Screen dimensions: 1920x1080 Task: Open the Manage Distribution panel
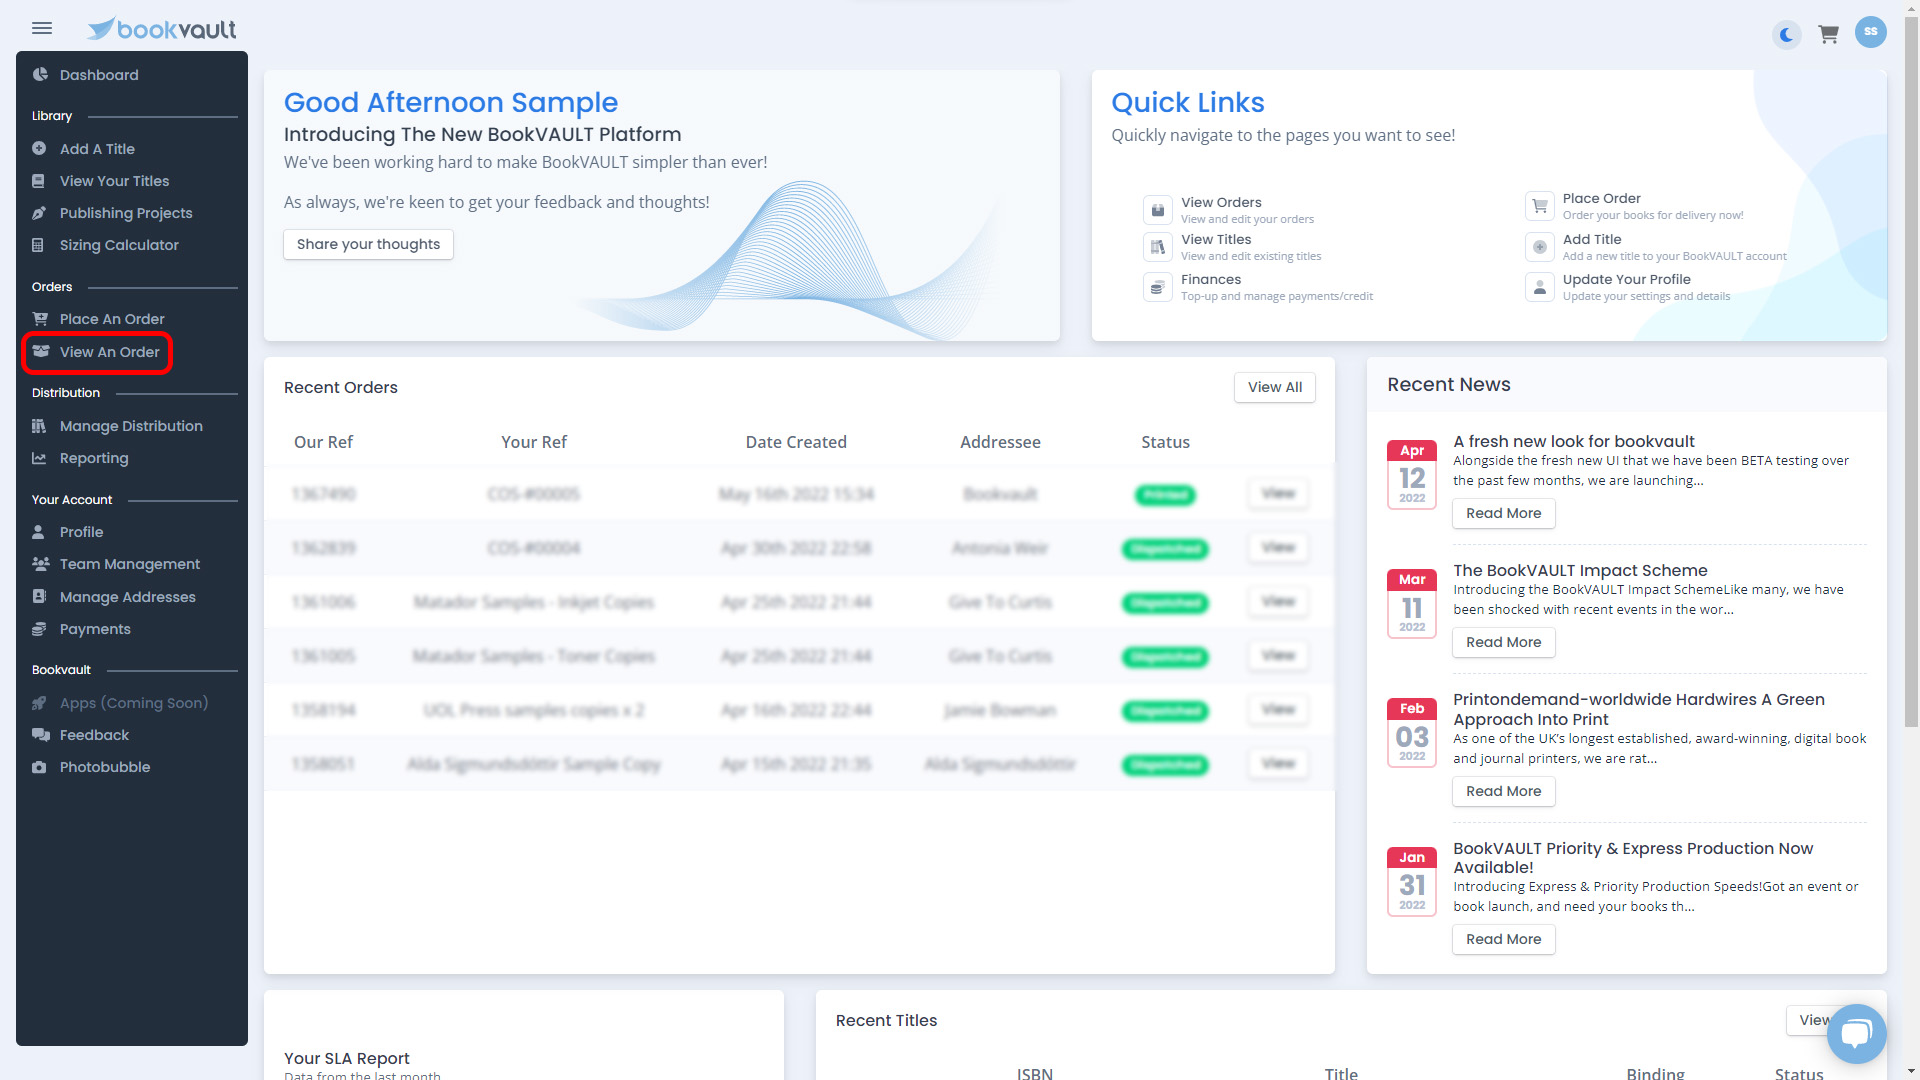130,426
